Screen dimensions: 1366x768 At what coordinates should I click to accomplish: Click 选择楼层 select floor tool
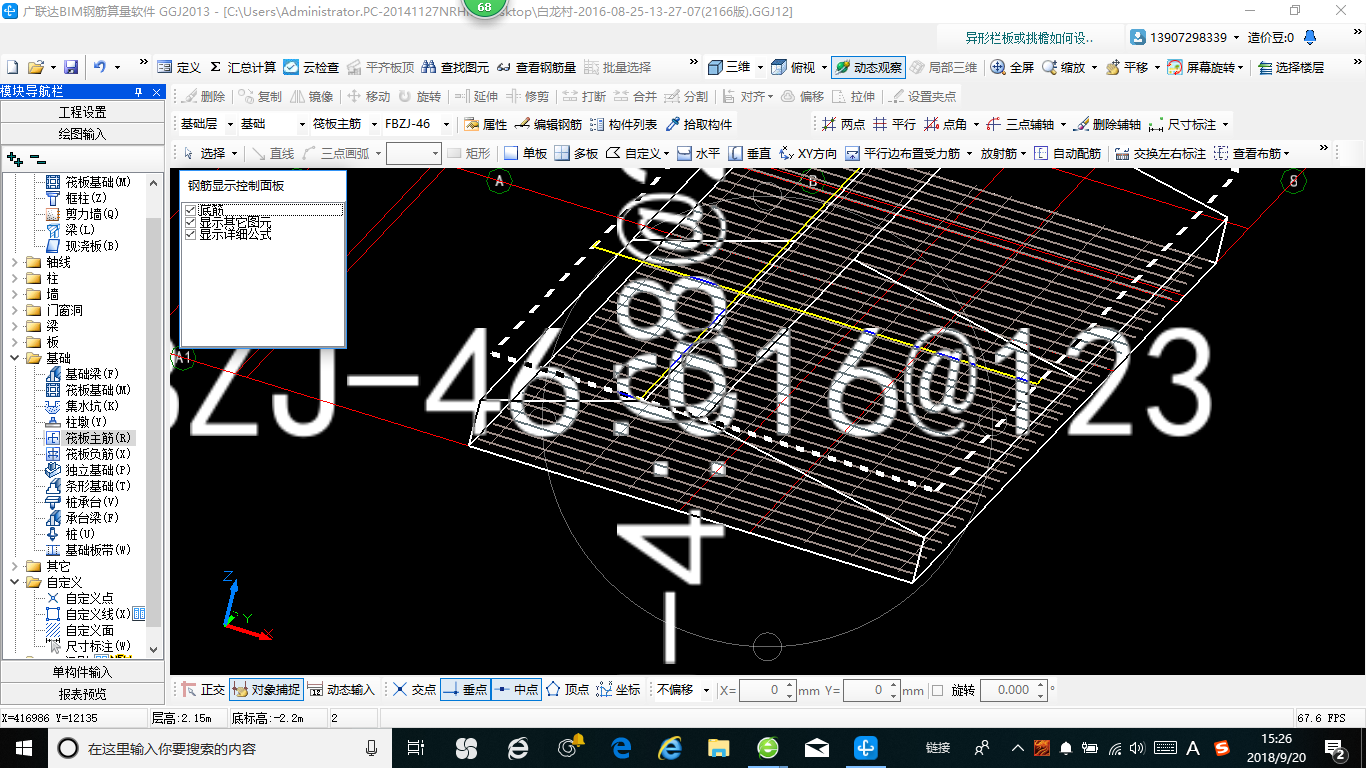(x=1290, y=67)
